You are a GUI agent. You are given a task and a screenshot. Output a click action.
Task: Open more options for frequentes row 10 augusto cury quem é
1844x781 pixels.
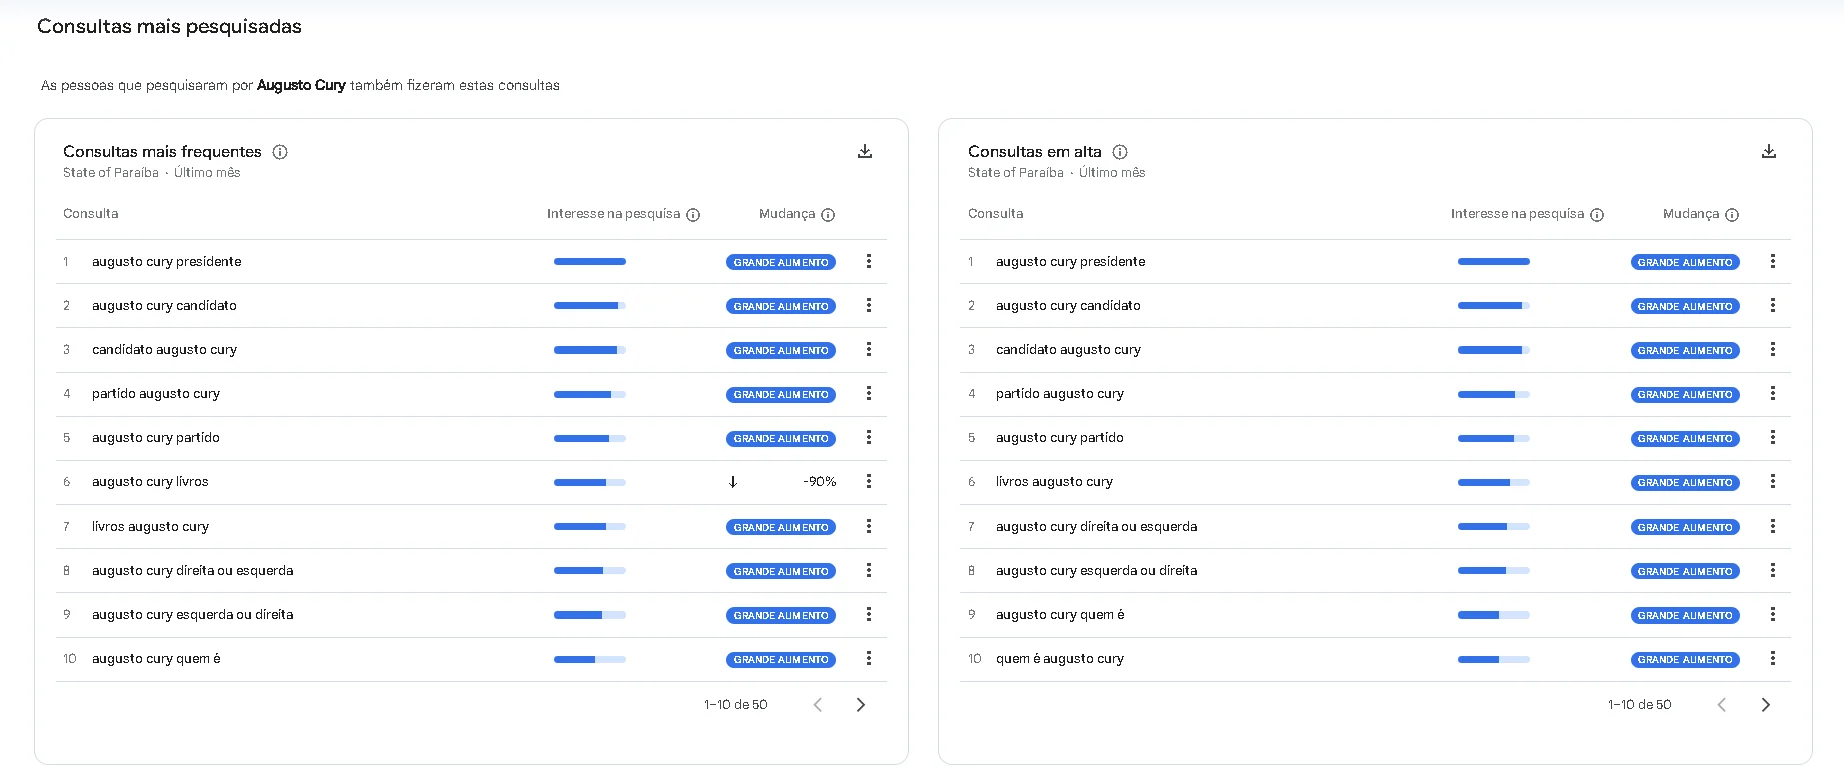[x=869, y=658]
